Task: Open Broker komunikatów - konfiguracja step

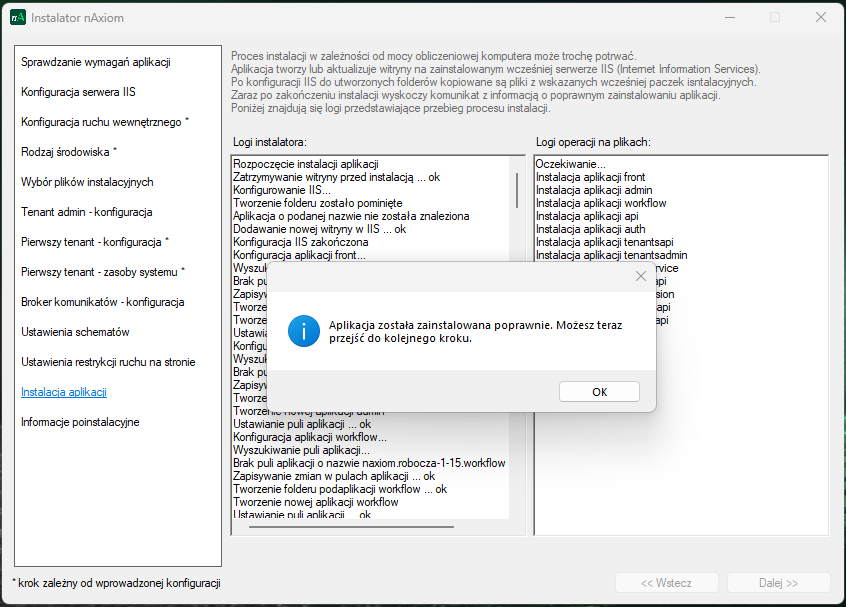Action: 102,302
